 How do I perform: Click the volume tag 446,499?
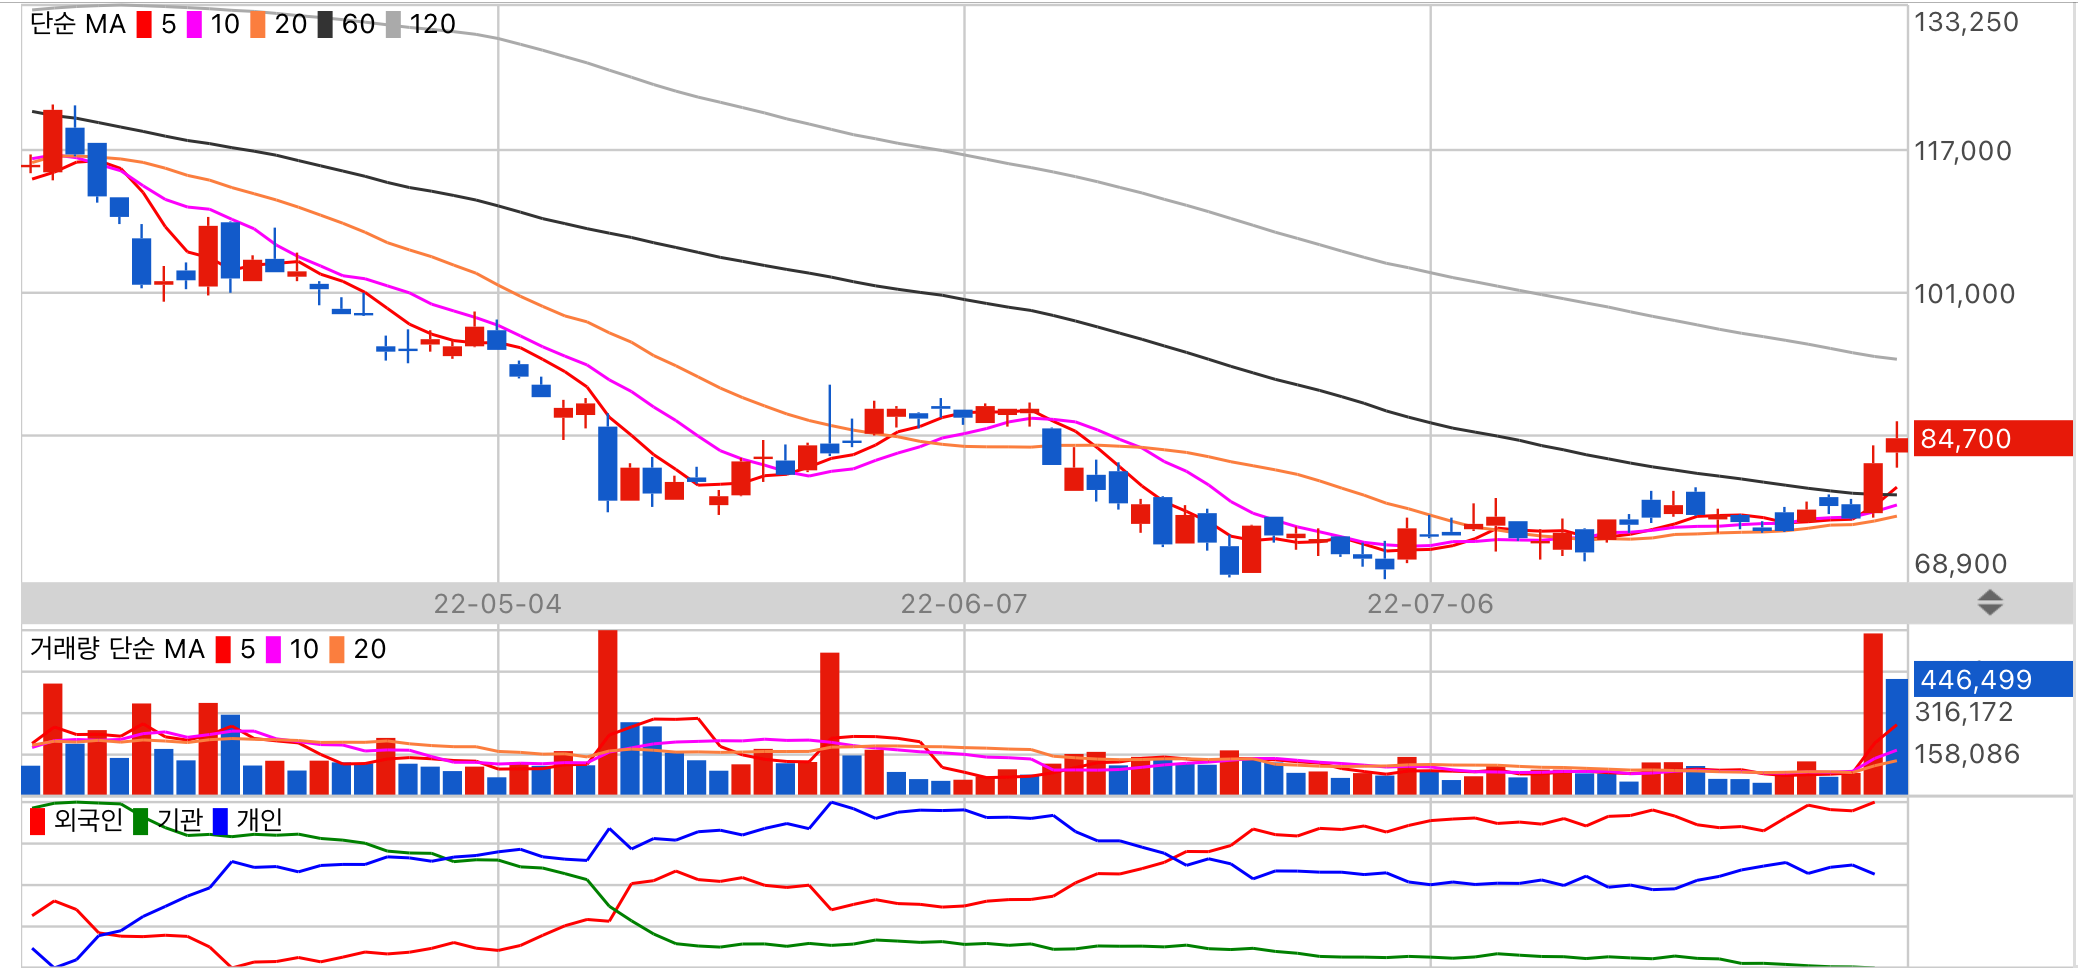[1992, 679]
